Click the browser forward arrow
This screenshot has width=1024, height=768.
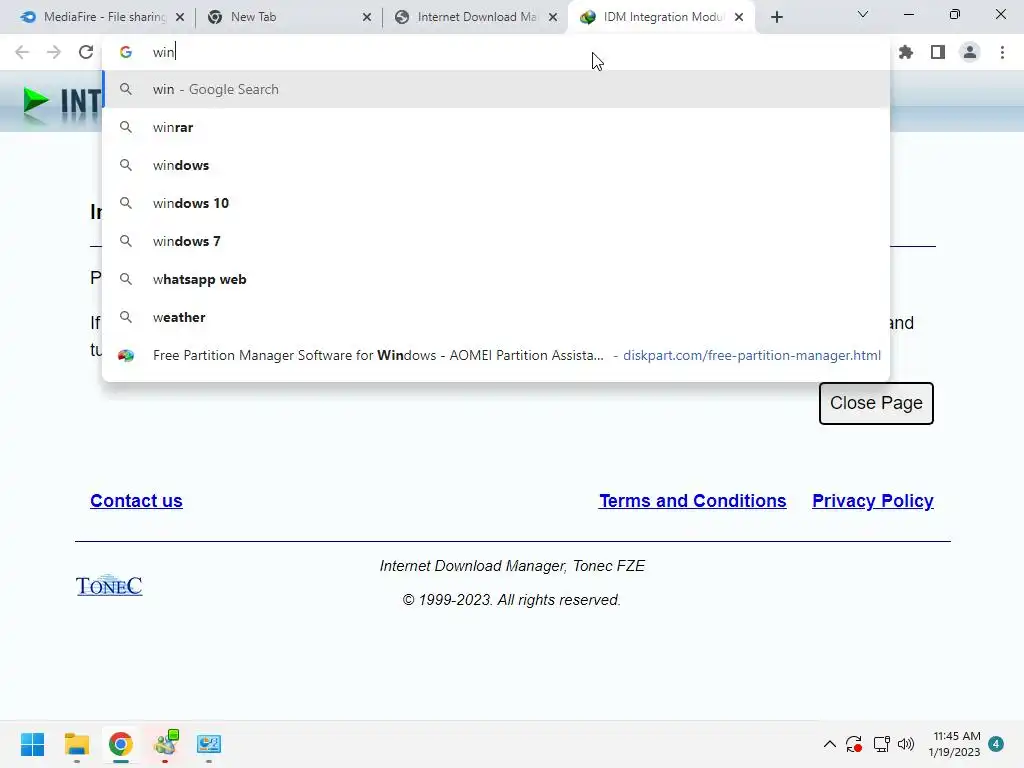point(54,52)
